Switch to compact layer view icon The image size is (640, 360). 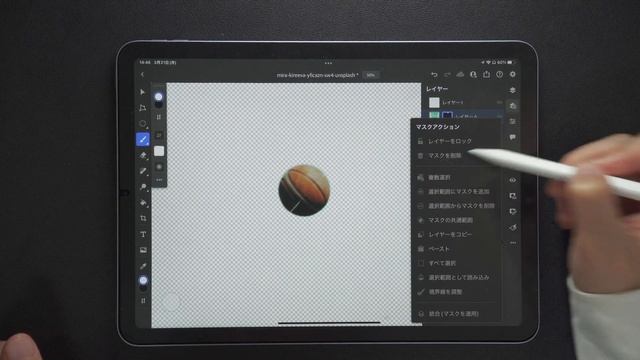[x=513, y=90]
